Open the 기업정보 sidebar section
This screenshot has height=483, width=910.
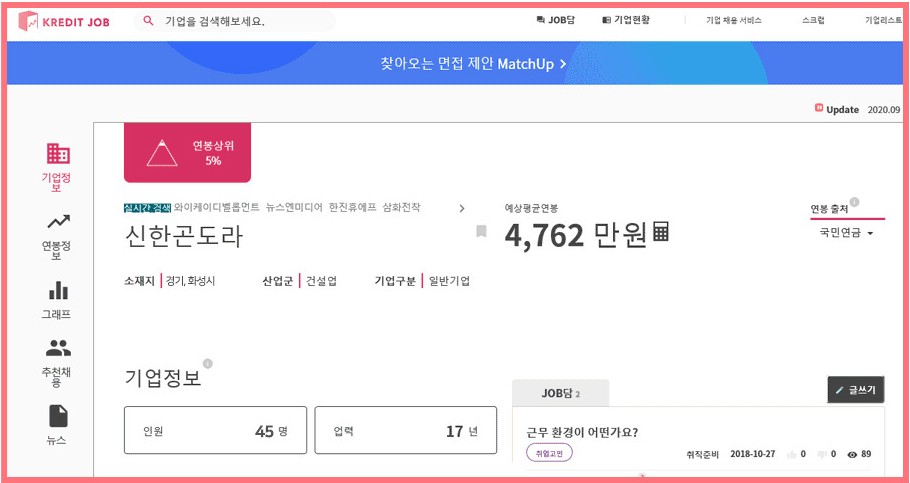pos(58,167)
